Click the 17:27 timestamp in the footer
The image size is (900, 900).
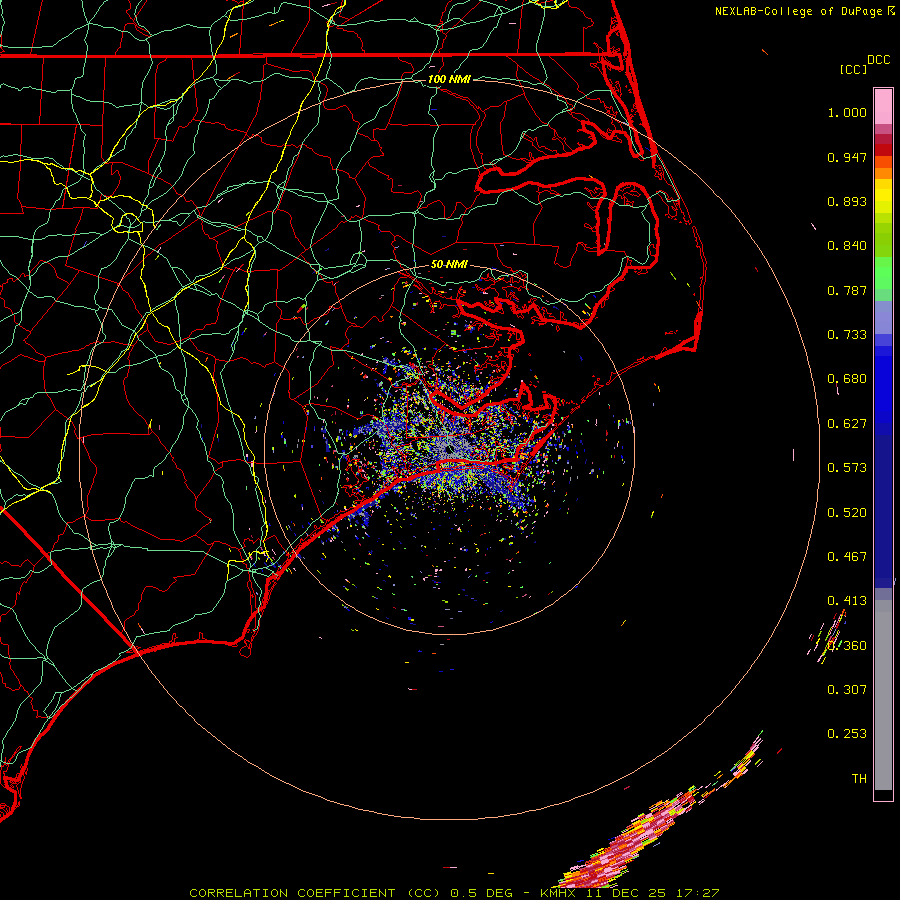697,893
